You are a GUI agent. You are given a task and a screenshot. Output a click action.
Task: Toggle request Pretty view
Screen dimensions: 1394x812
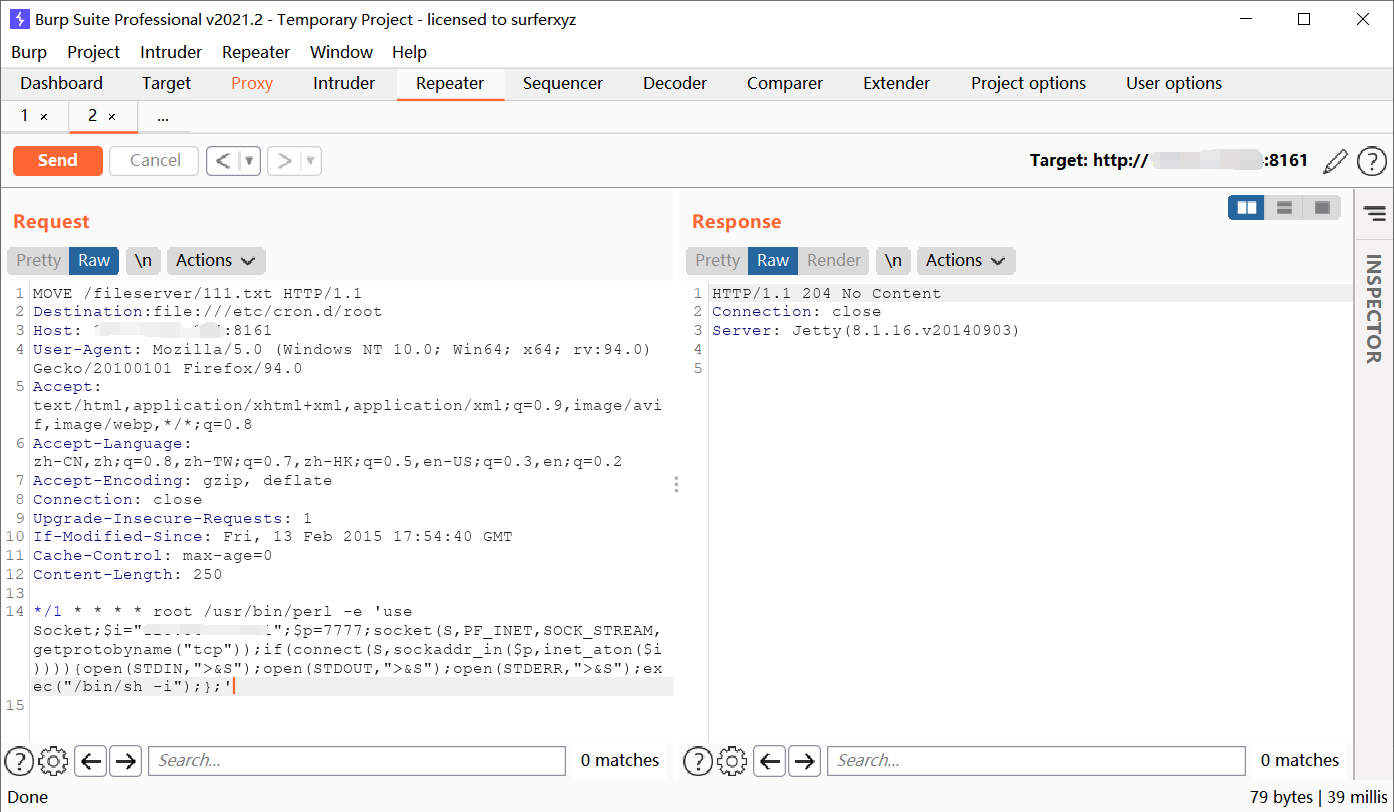39,261
